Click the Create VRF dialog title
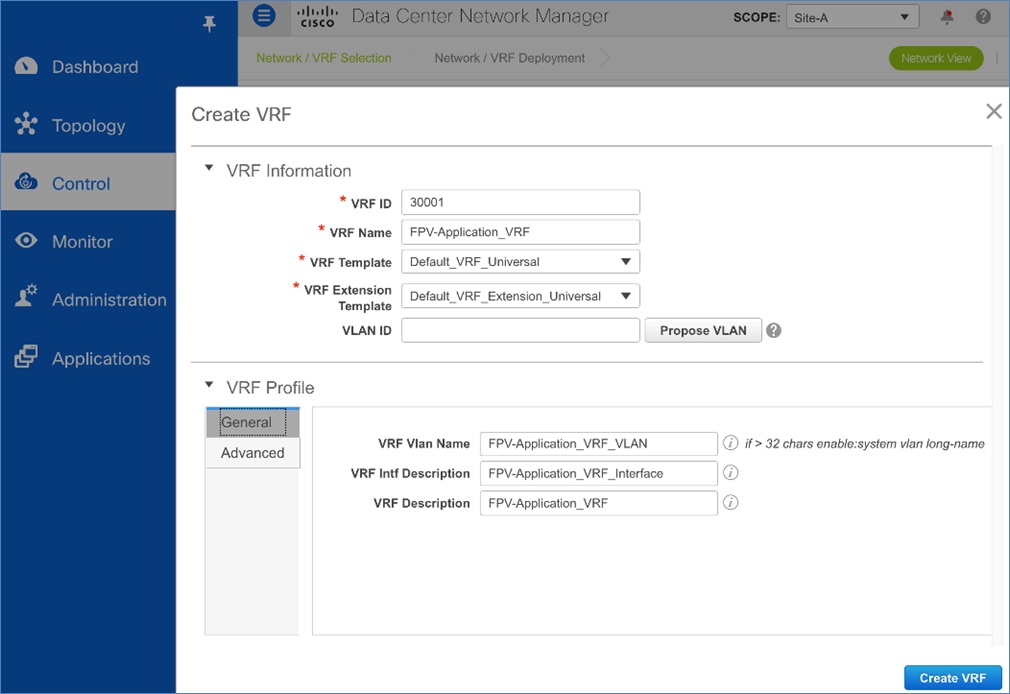 [241, 114]
